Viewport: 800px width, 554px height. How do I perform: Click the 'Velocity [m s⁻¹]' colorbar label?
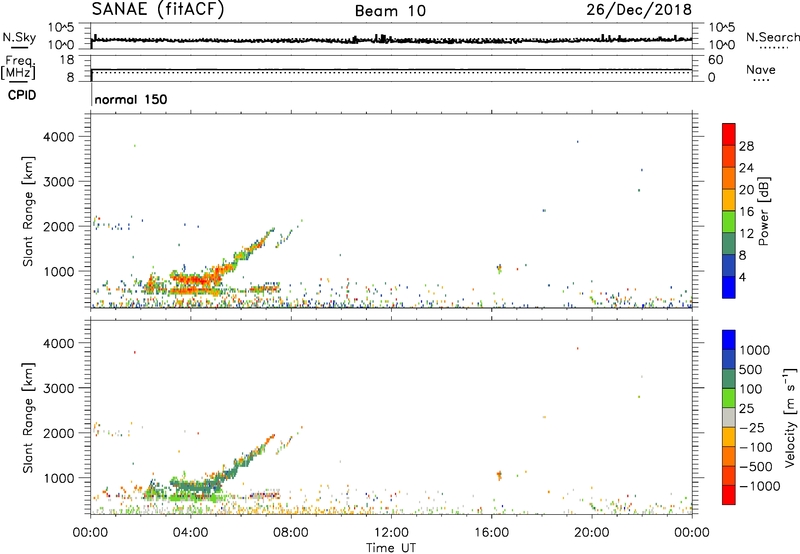pyautogui.click(x=790, y=417)
